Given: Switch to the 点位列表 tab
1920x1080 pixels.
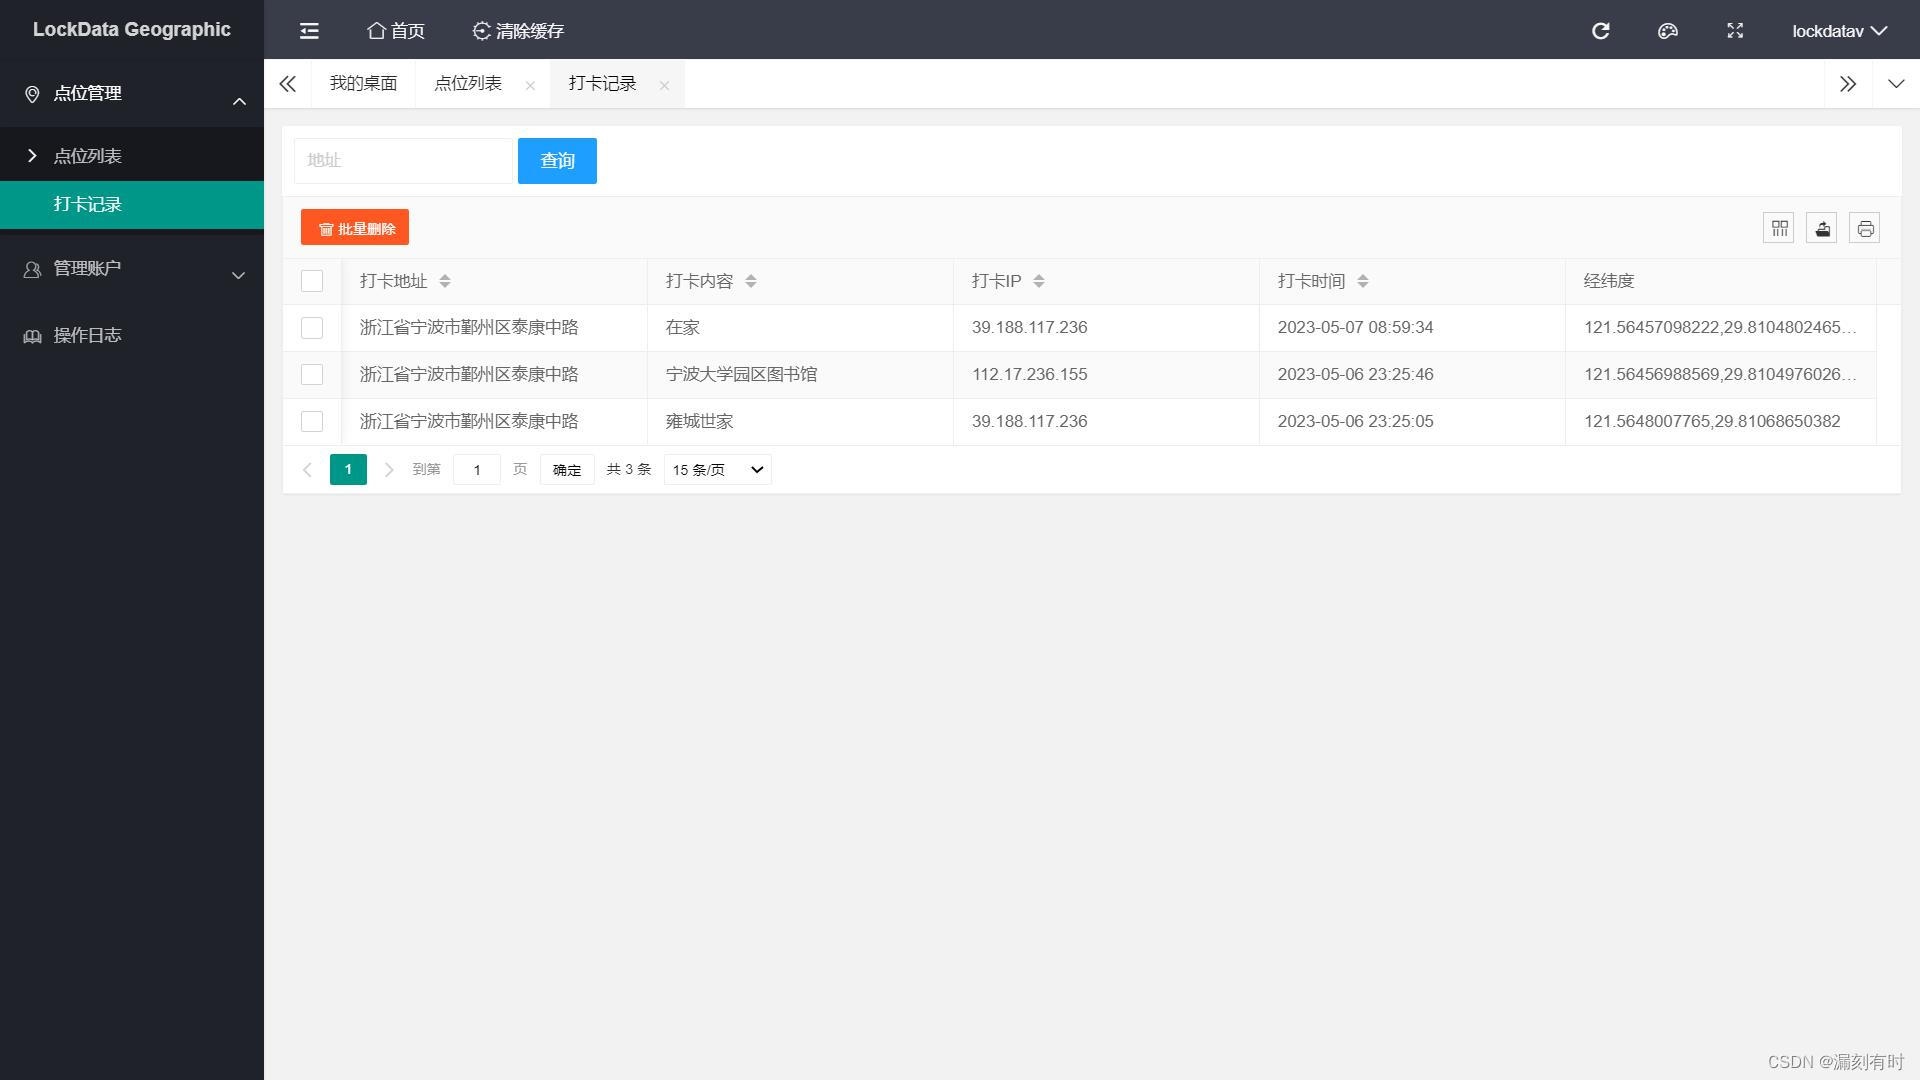Looking at the screenshot, I should pyautogui.click(x=469, y=83).
